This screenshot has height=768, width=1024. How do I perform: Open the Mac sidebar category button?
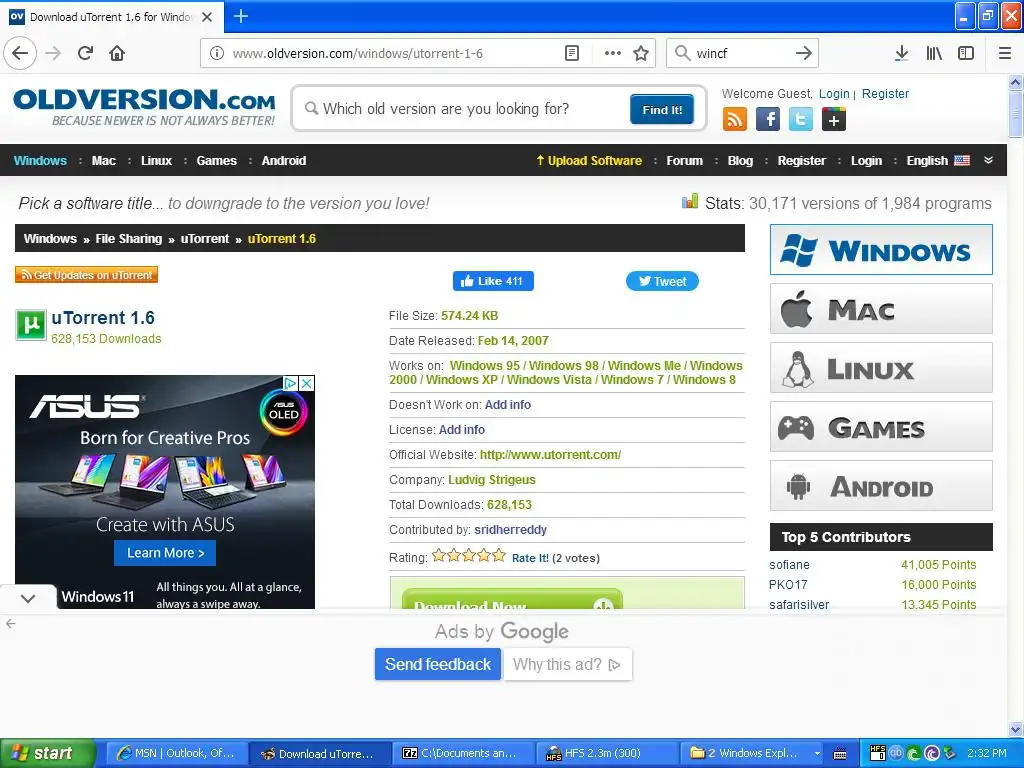pyautogui.click(x=881, y=309)
